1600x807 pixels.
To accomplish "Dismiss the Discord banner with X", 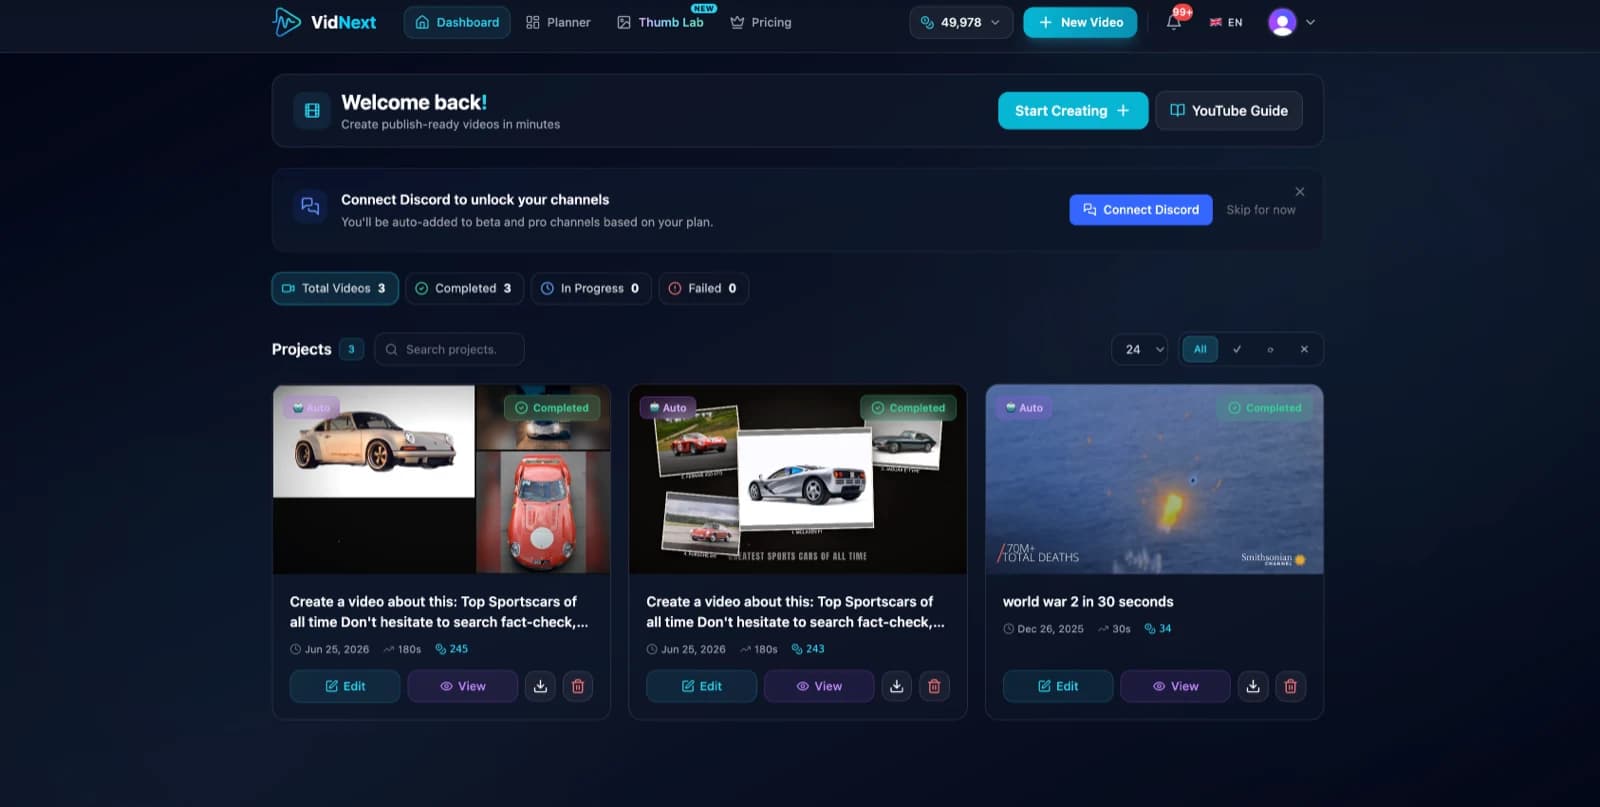I will (x=1300, y=191).
